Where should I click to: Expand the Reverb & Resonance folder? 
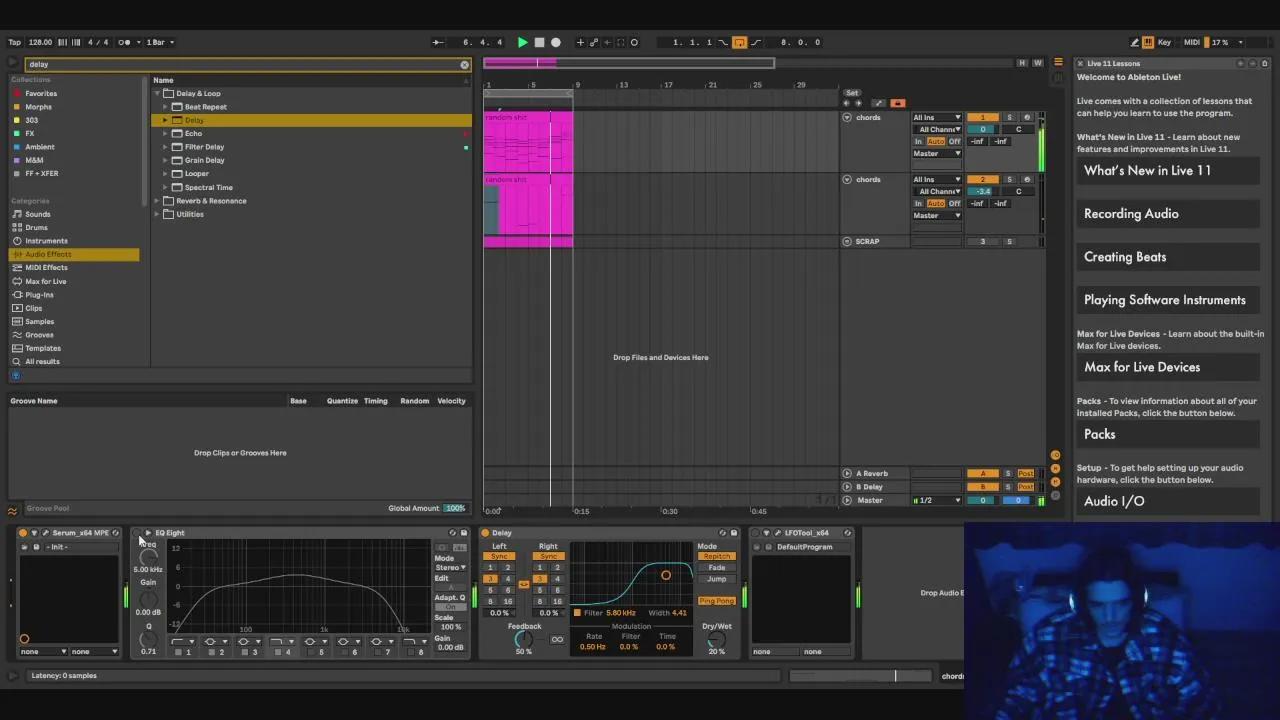click(157, 201)
